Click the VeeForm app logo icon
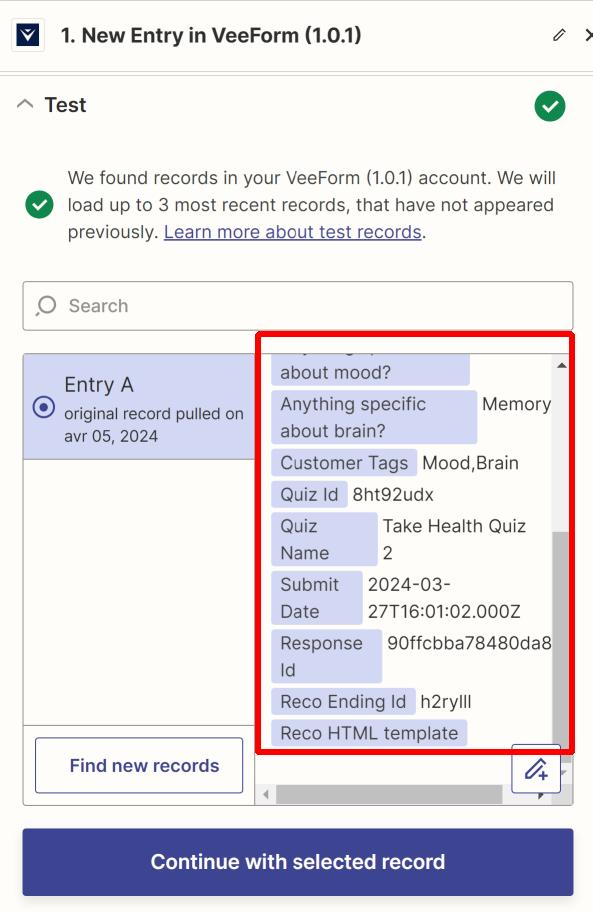The width and height of the screenshot is (593, 913). point(28,36)
